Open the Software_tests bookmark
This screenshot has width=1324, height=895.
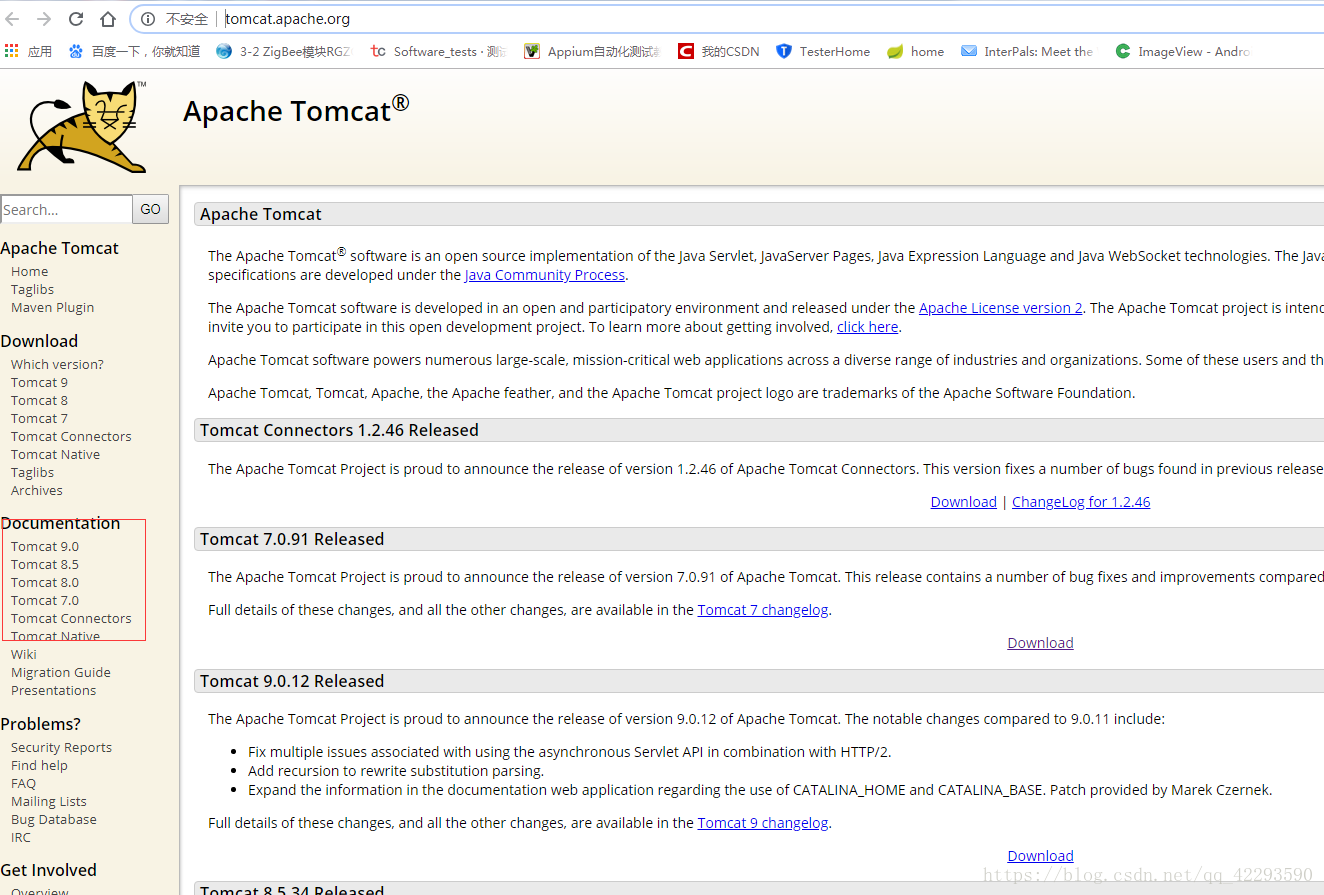coord(439,51)
